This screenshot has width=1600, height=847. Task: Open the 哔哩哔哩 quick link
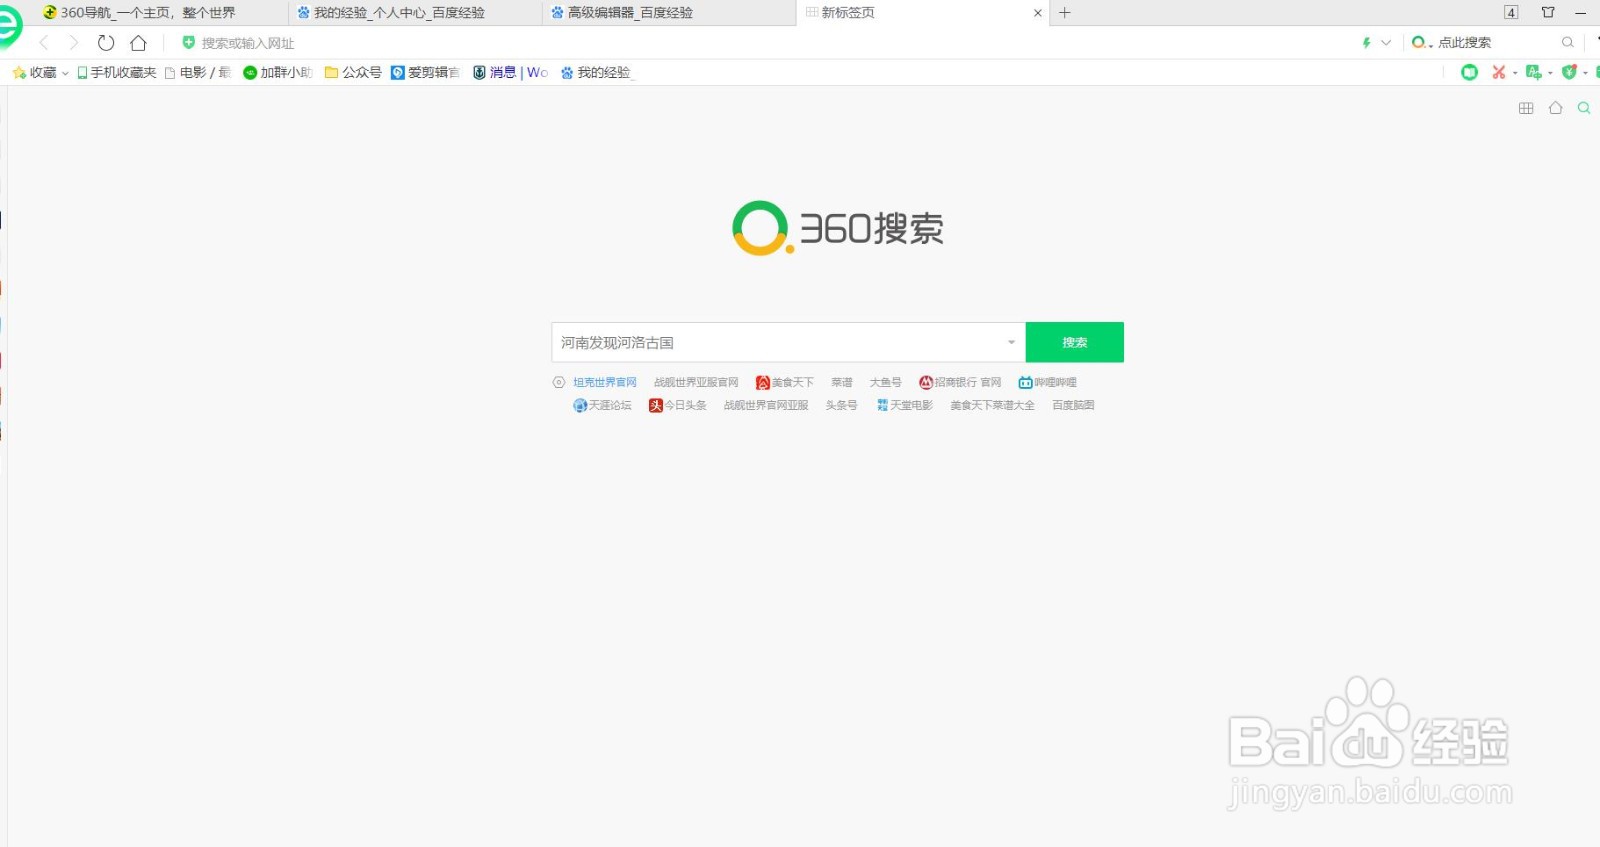point(1048,382)
